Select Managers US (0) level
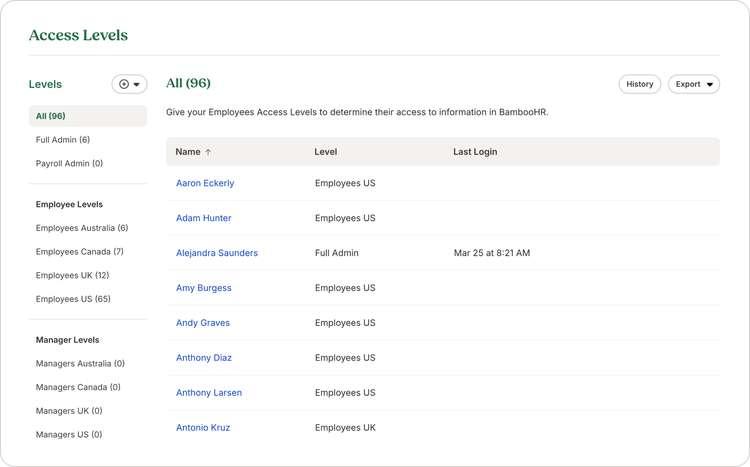Viewport: 750px width, 467px height. (69, 434)
